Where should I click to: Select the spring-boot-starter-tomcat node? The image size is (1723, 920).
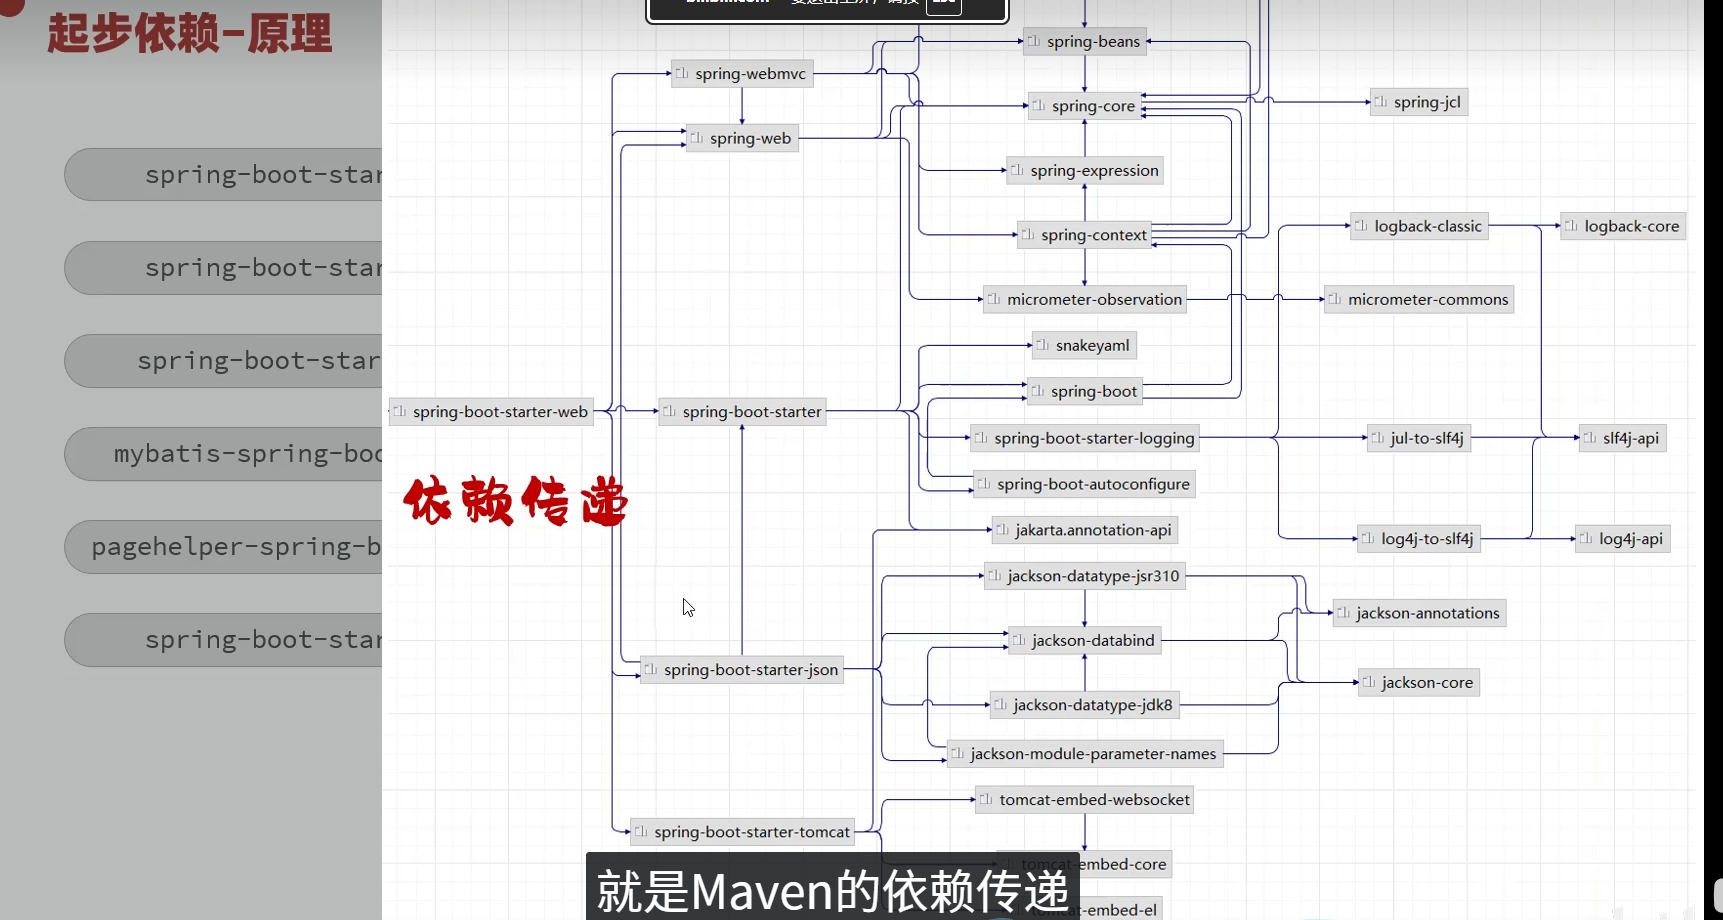pyautogui.click(x=742, y=832)
